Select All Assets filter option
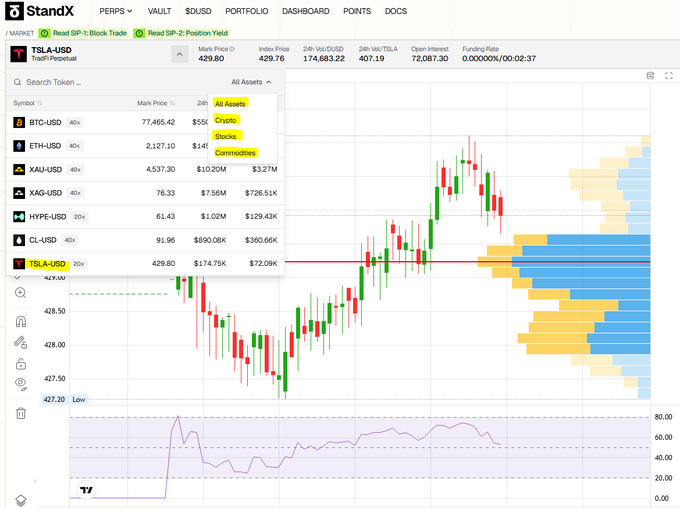Screen dimensions: 680x509 click(230, 104)
